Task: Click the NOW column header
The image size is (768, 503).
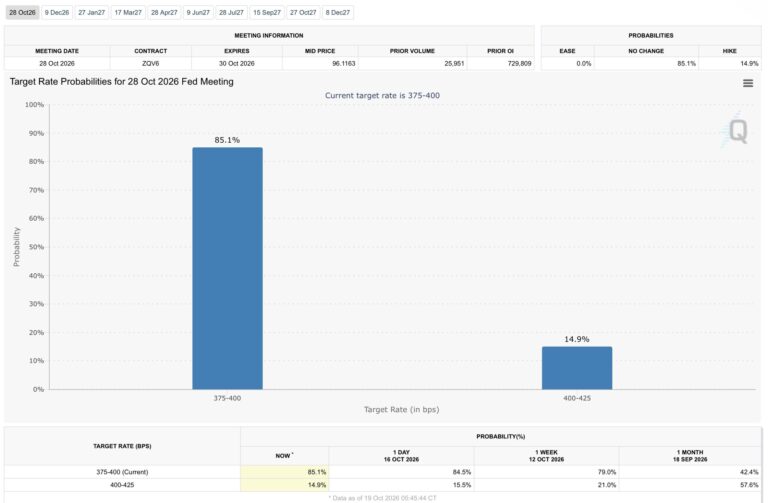Action: pyautogui.click(x=285, y=455)
